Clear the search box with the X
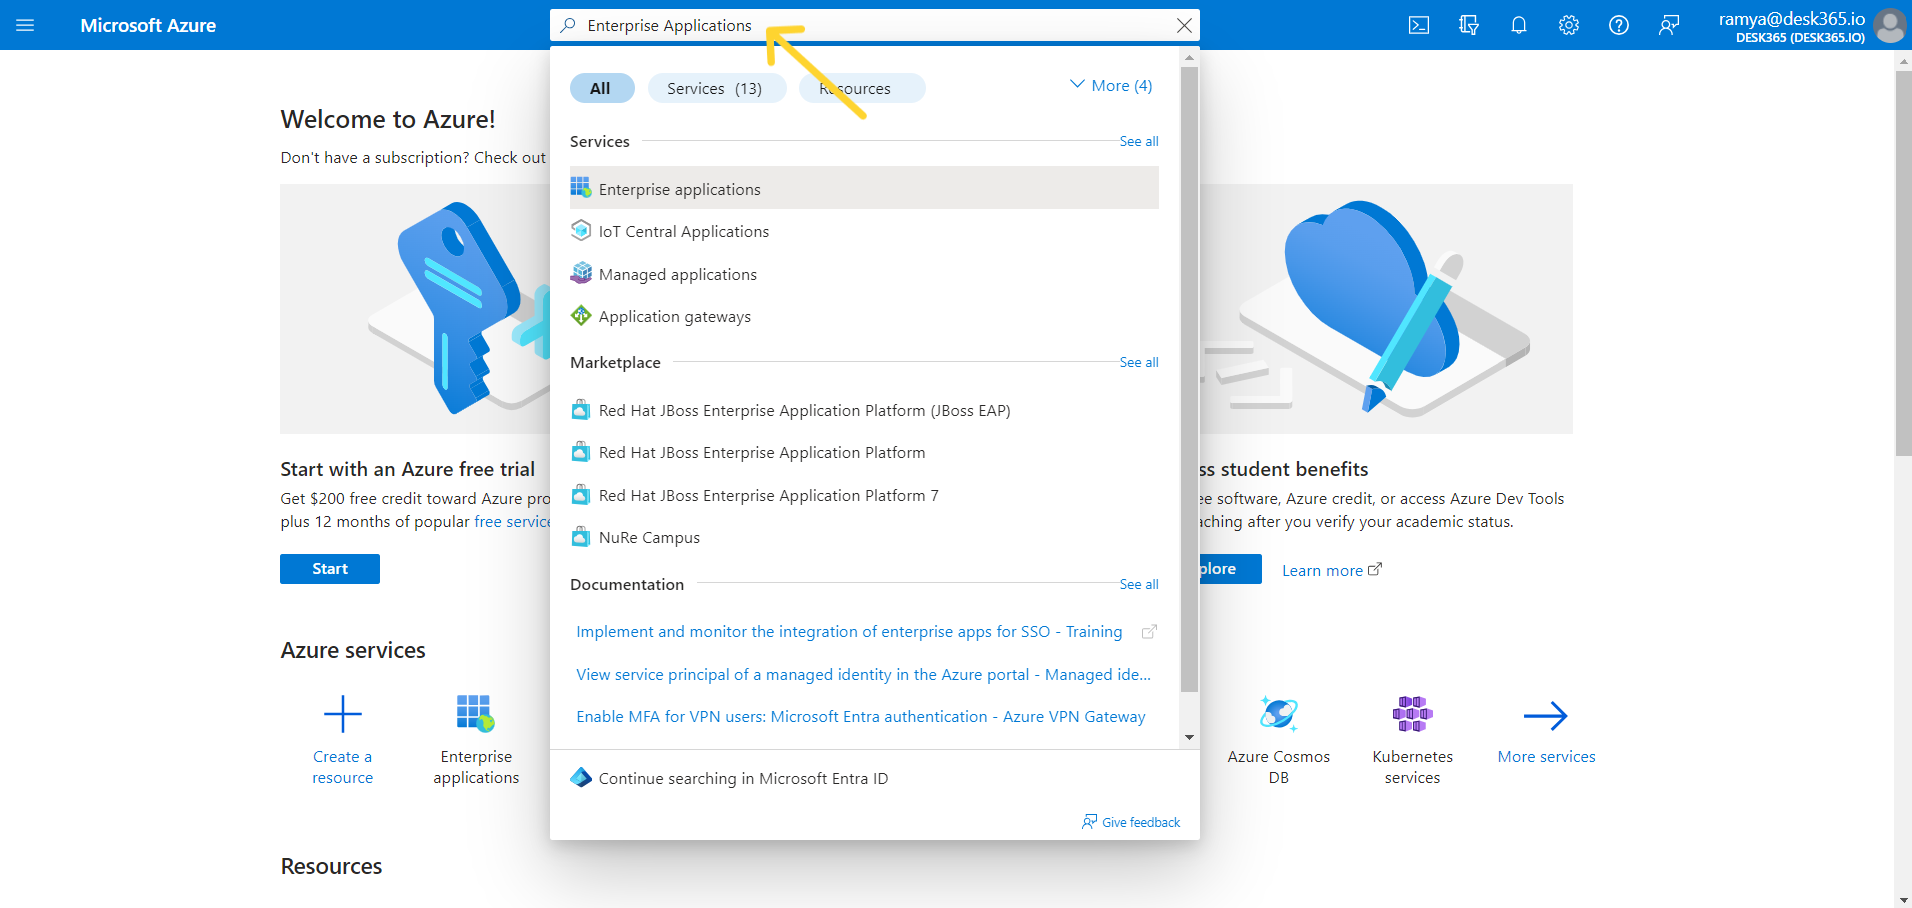Screen dimensions: 1912x908 [x=1184, y=25]
